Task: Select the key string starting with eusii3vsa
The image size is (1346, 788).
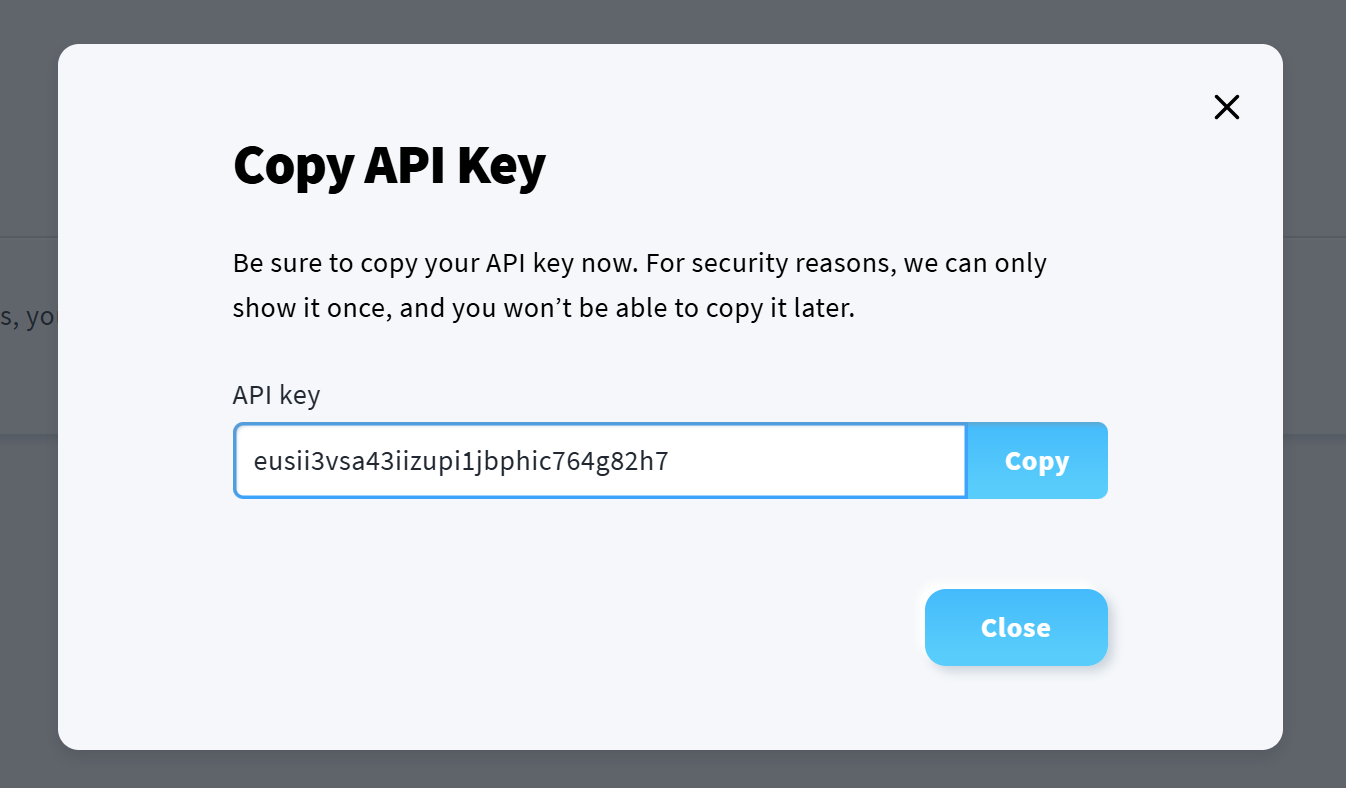Action: click(x=461, y=461)
